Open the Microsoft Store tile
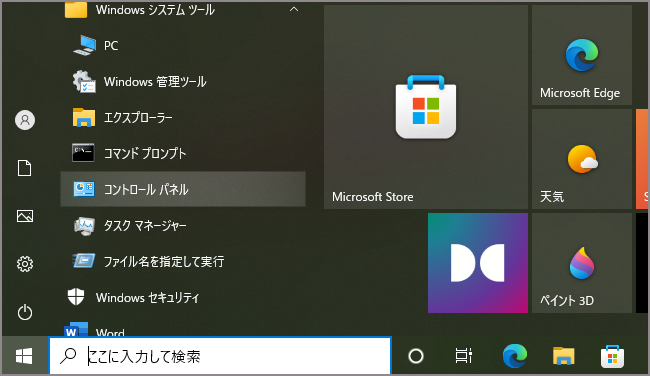Image resolution: width=650 pixels, height=376 pixels. 426,107
